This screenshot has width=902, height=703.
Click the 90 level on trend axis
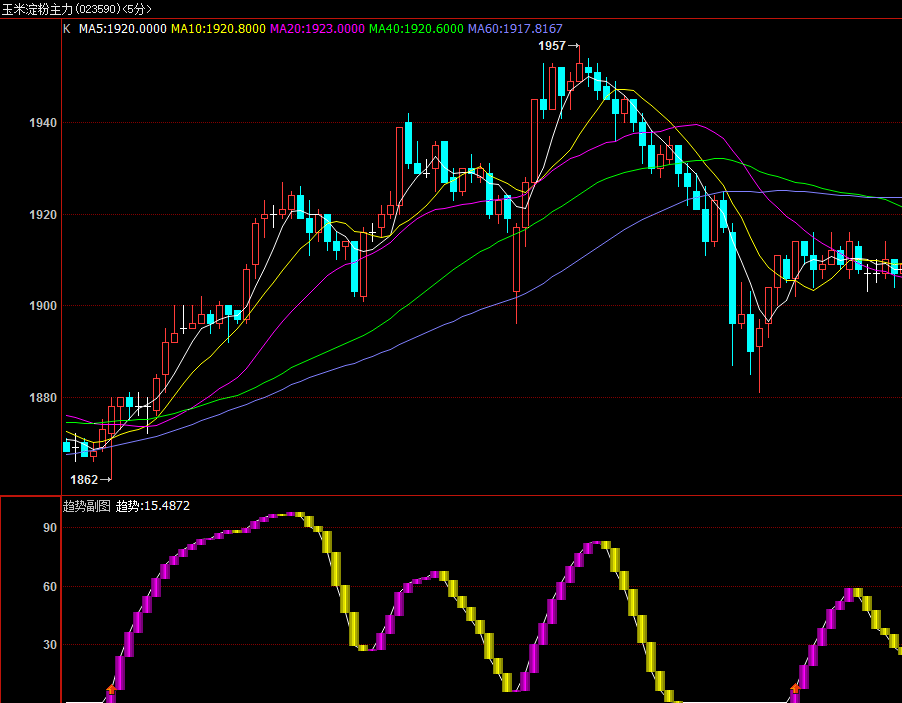pyautogui.click(x=50, y=528)
